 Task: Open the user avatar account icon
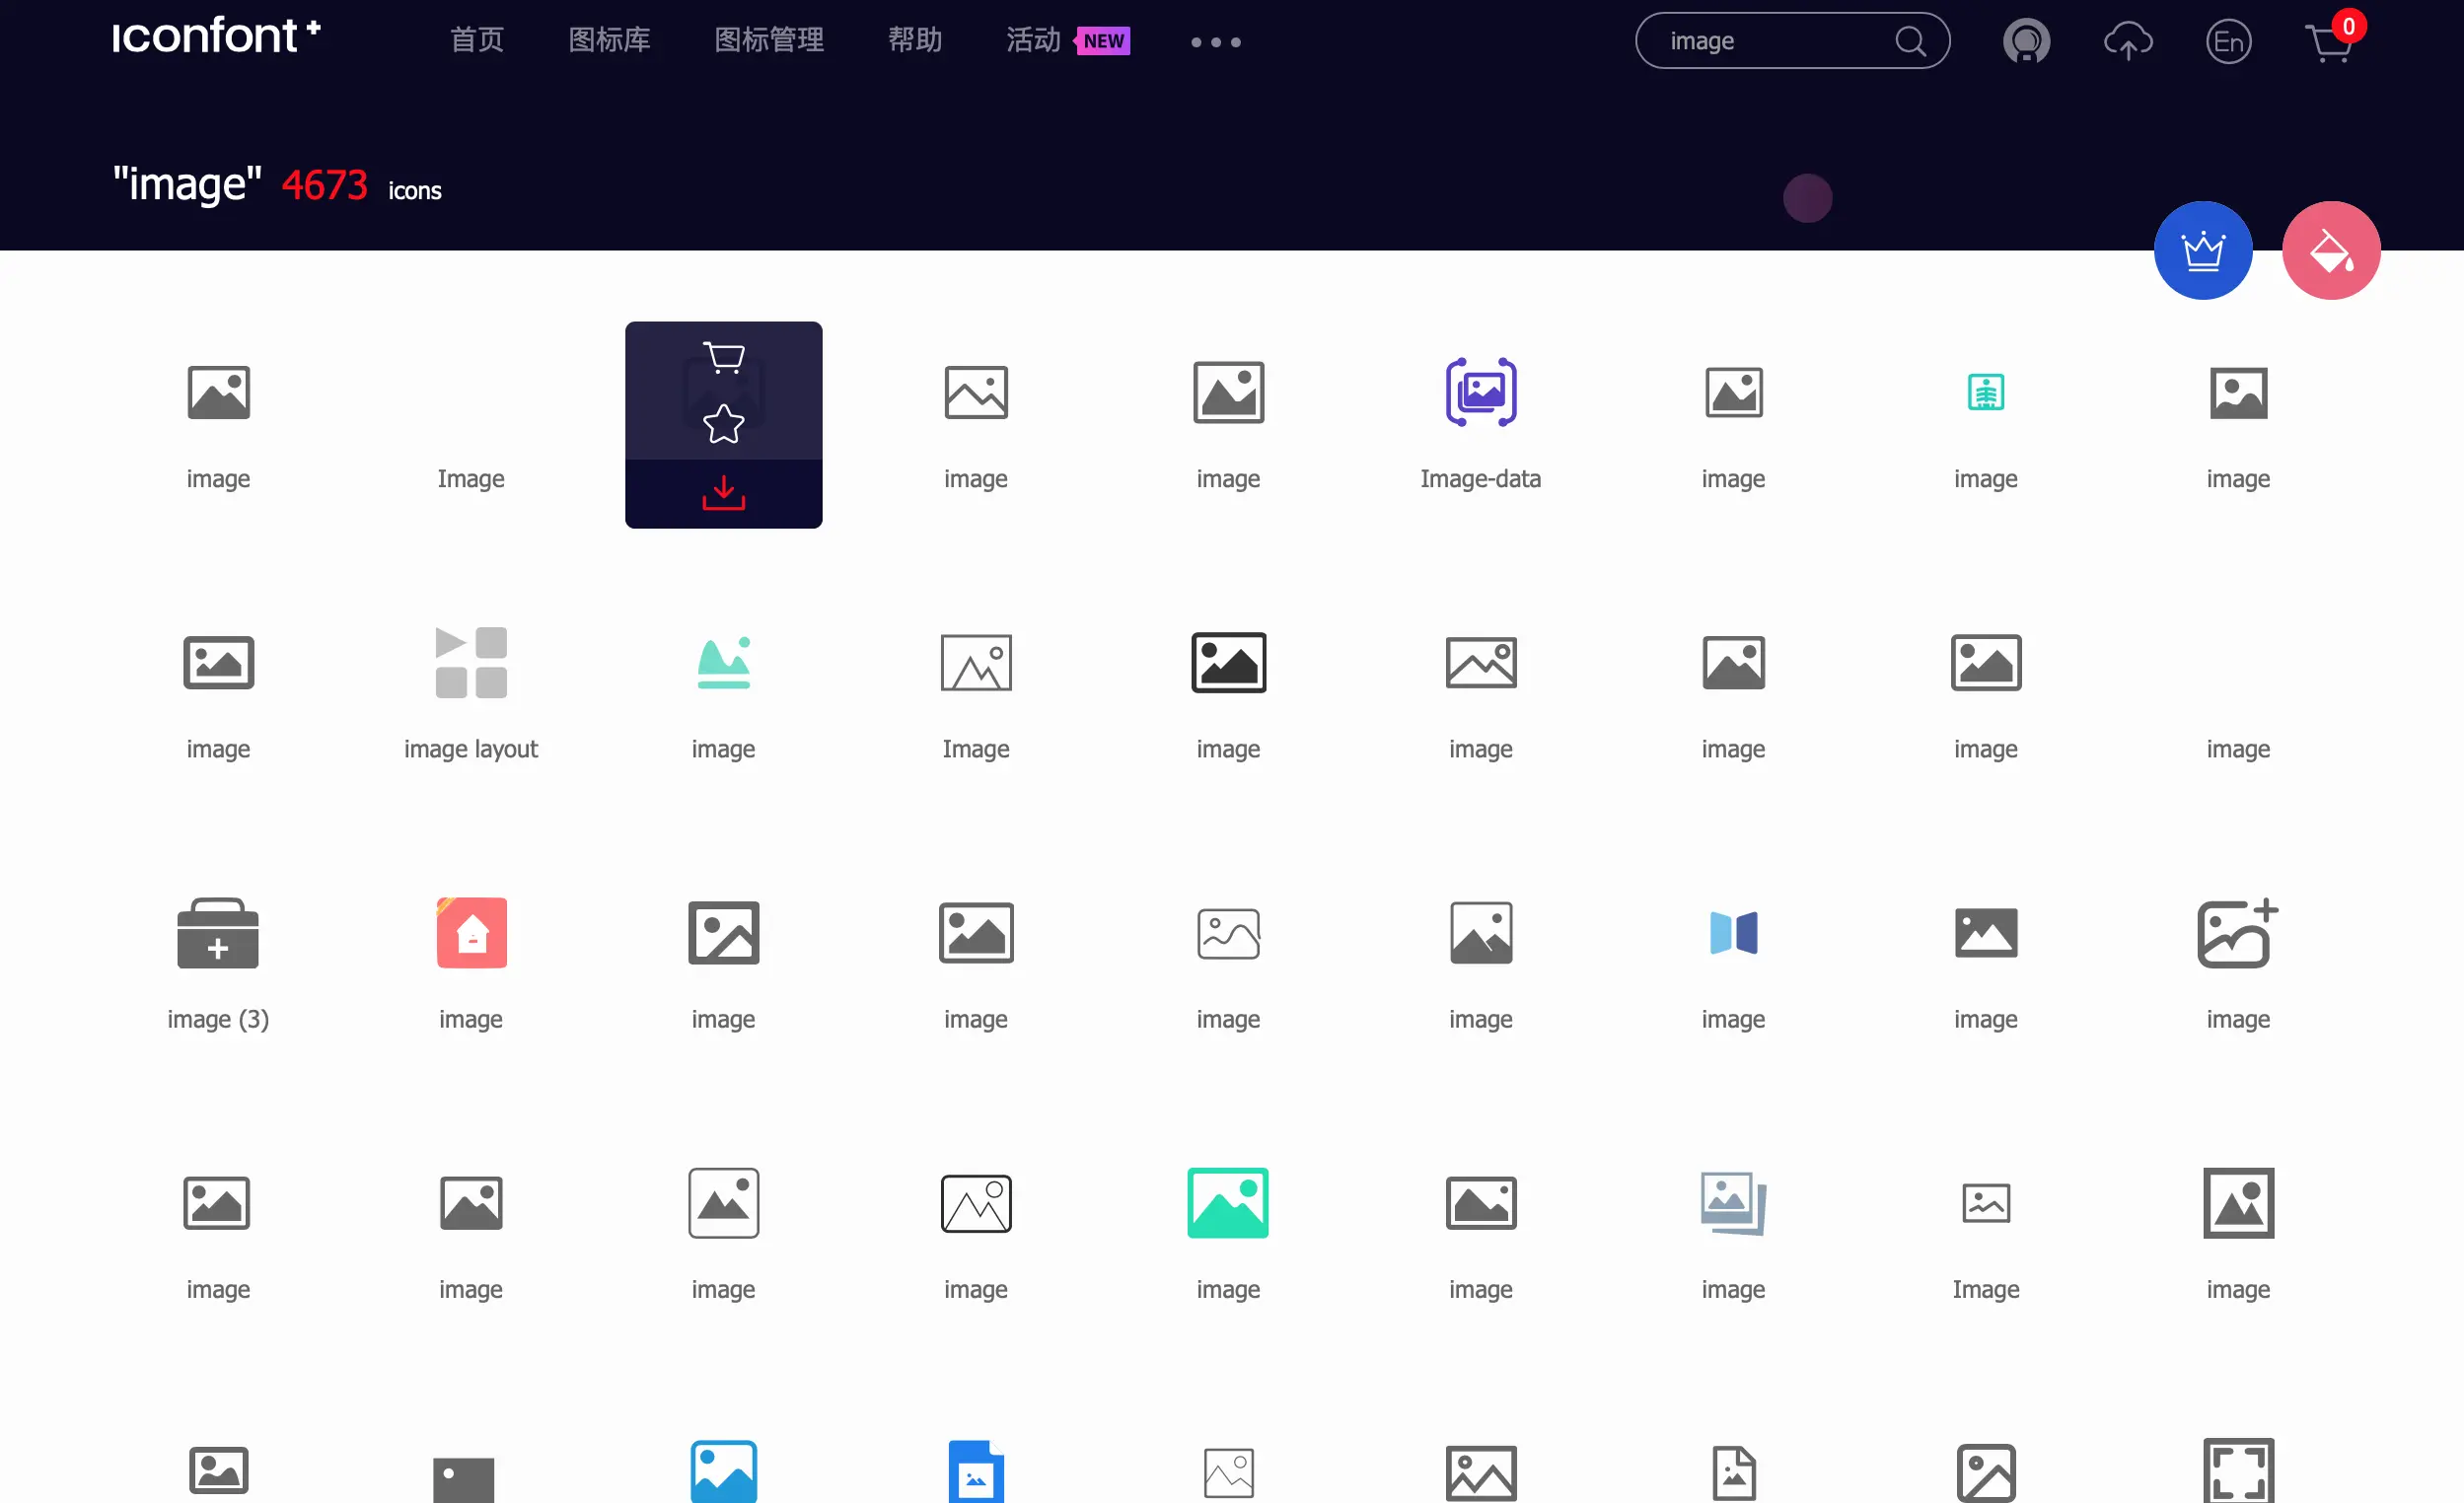pos(2028,41)
